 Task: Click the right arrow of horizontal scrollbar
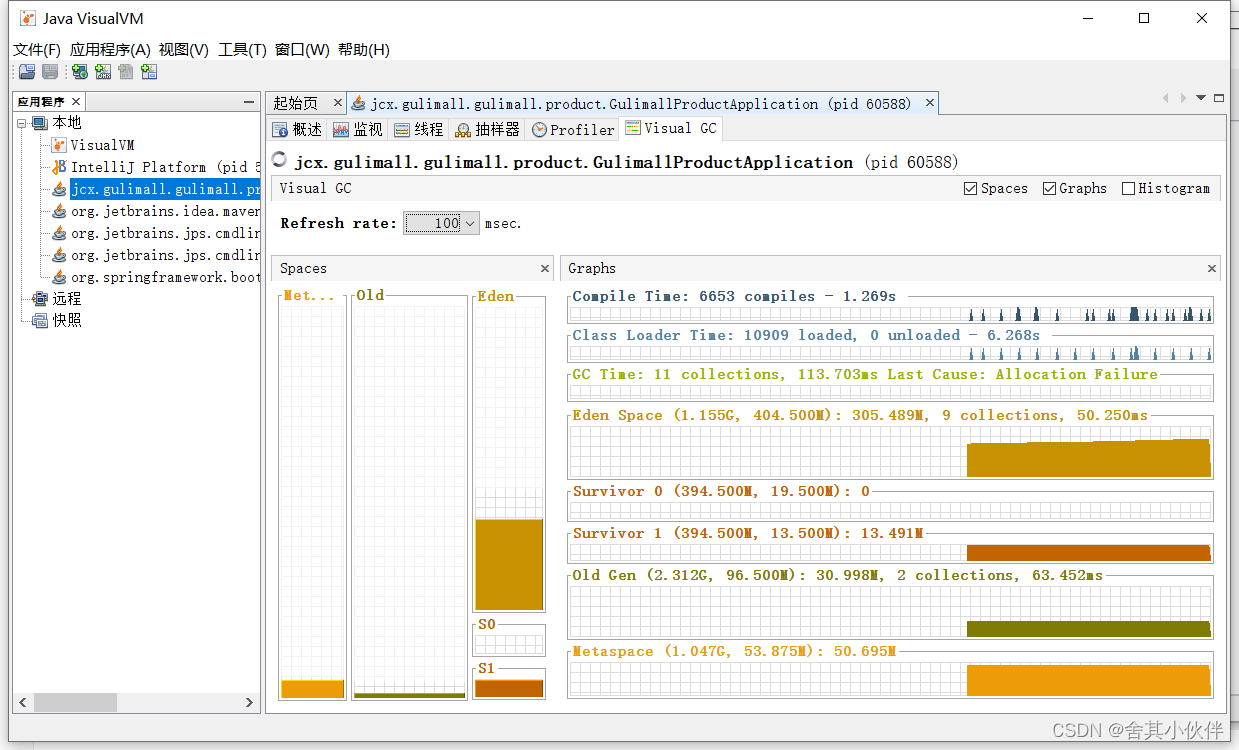click(x=252, y=703)
